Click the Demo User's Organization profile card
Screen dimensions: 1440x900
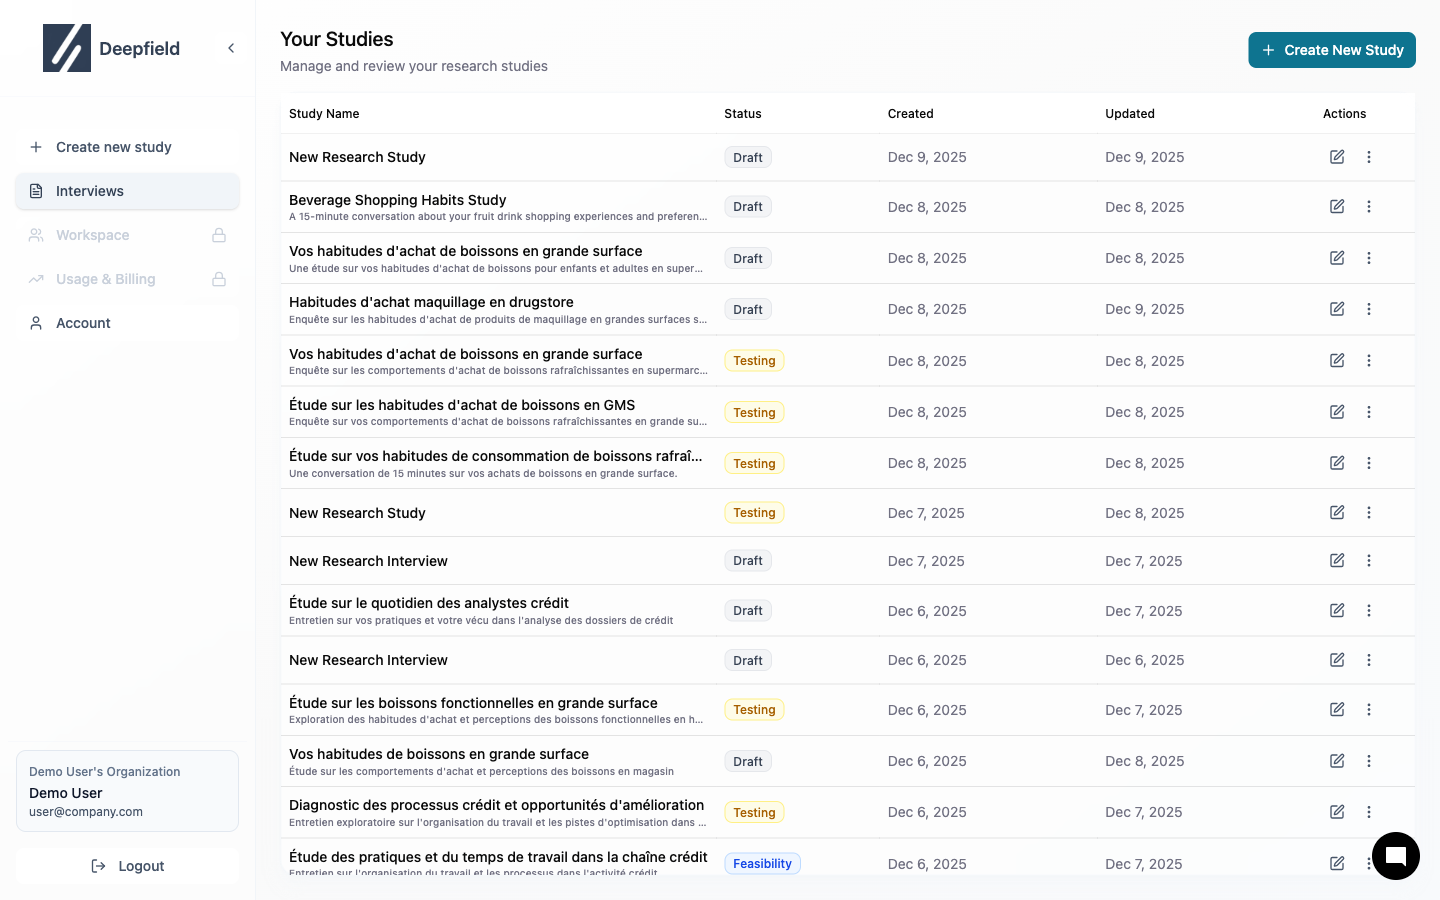coord(127,790)
